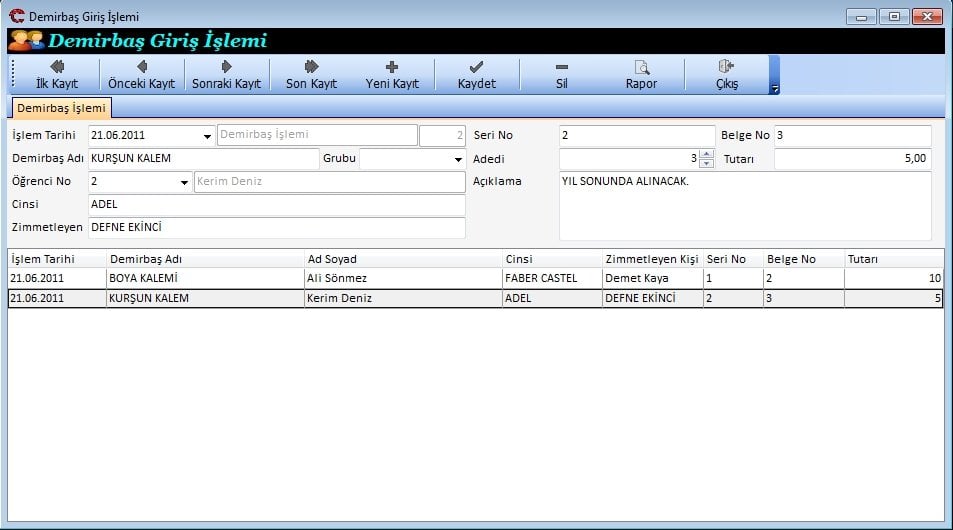Sort by the Demirbaş Adı column header
The width and height of the screenshot is (953, 530).
pyautogui.click(x=204, y=259)
